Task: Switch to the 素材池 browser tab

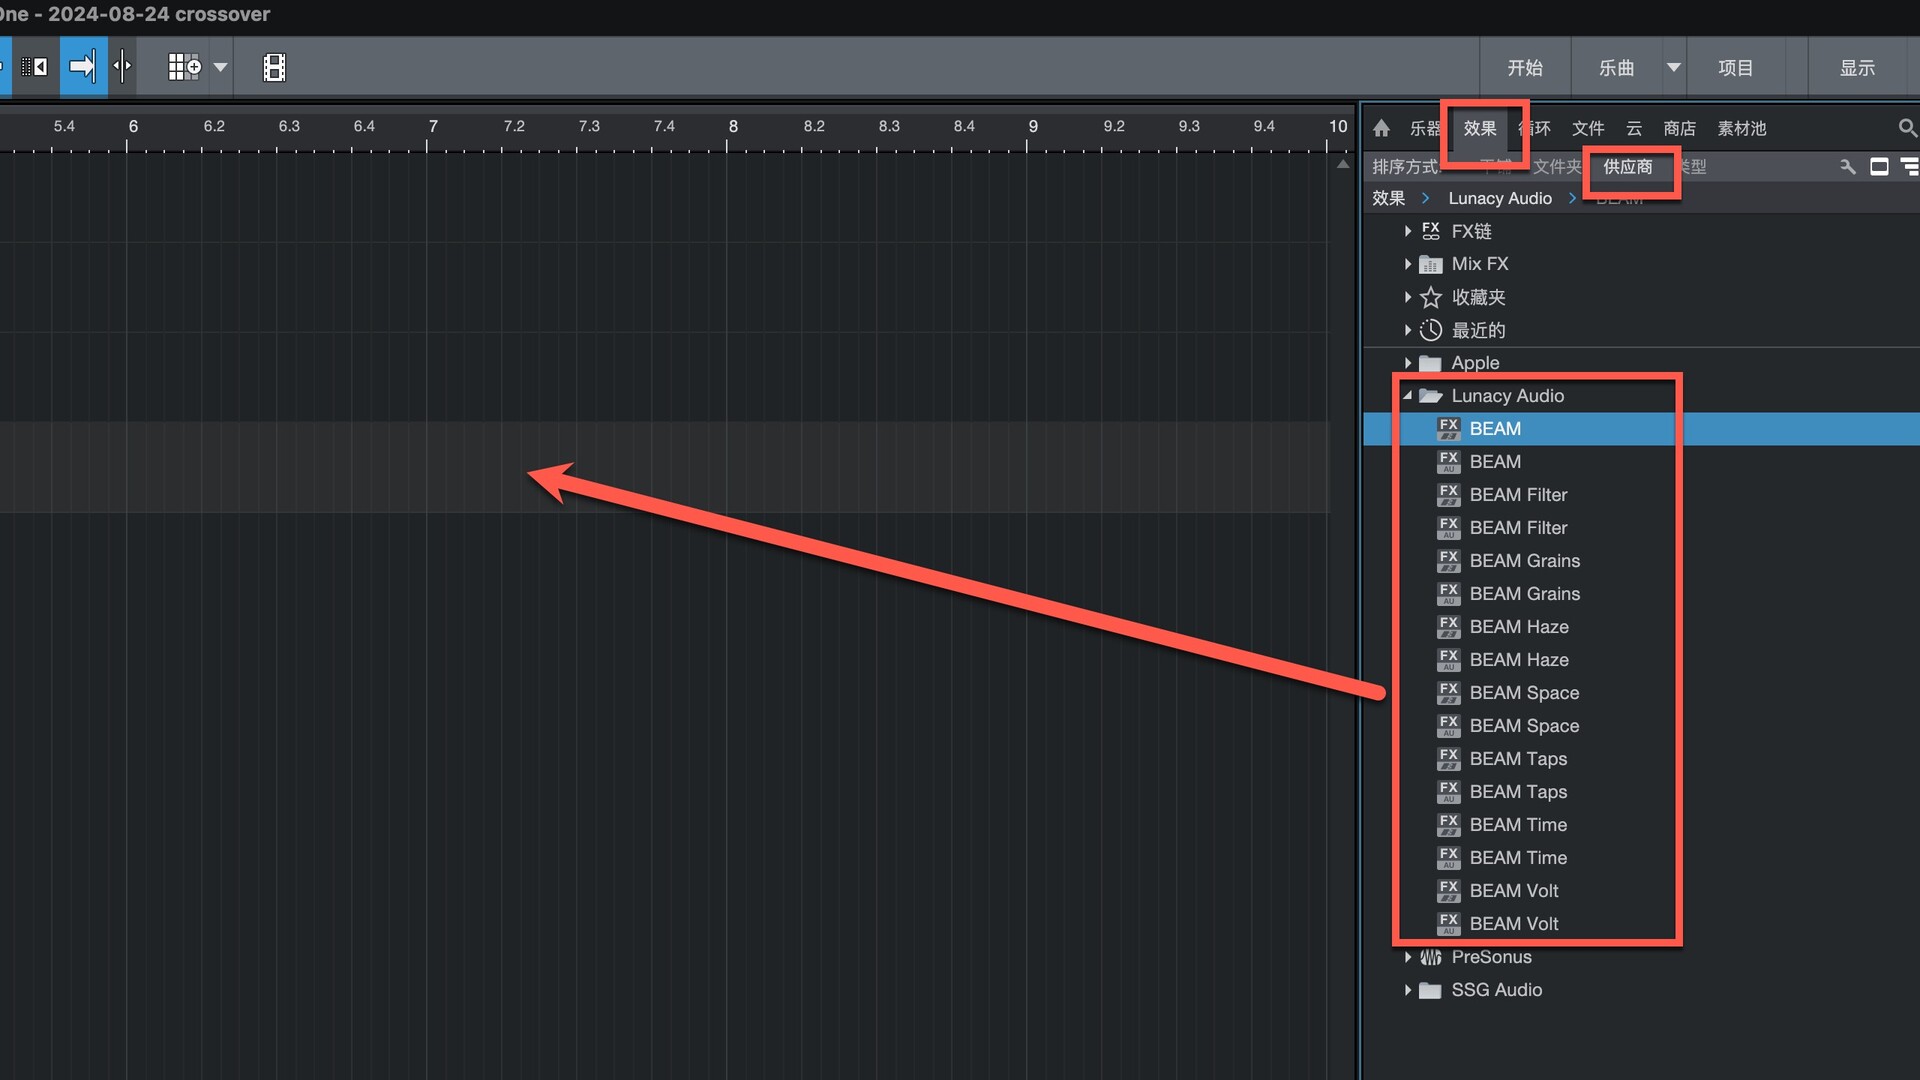Action: click(1741, 128)
